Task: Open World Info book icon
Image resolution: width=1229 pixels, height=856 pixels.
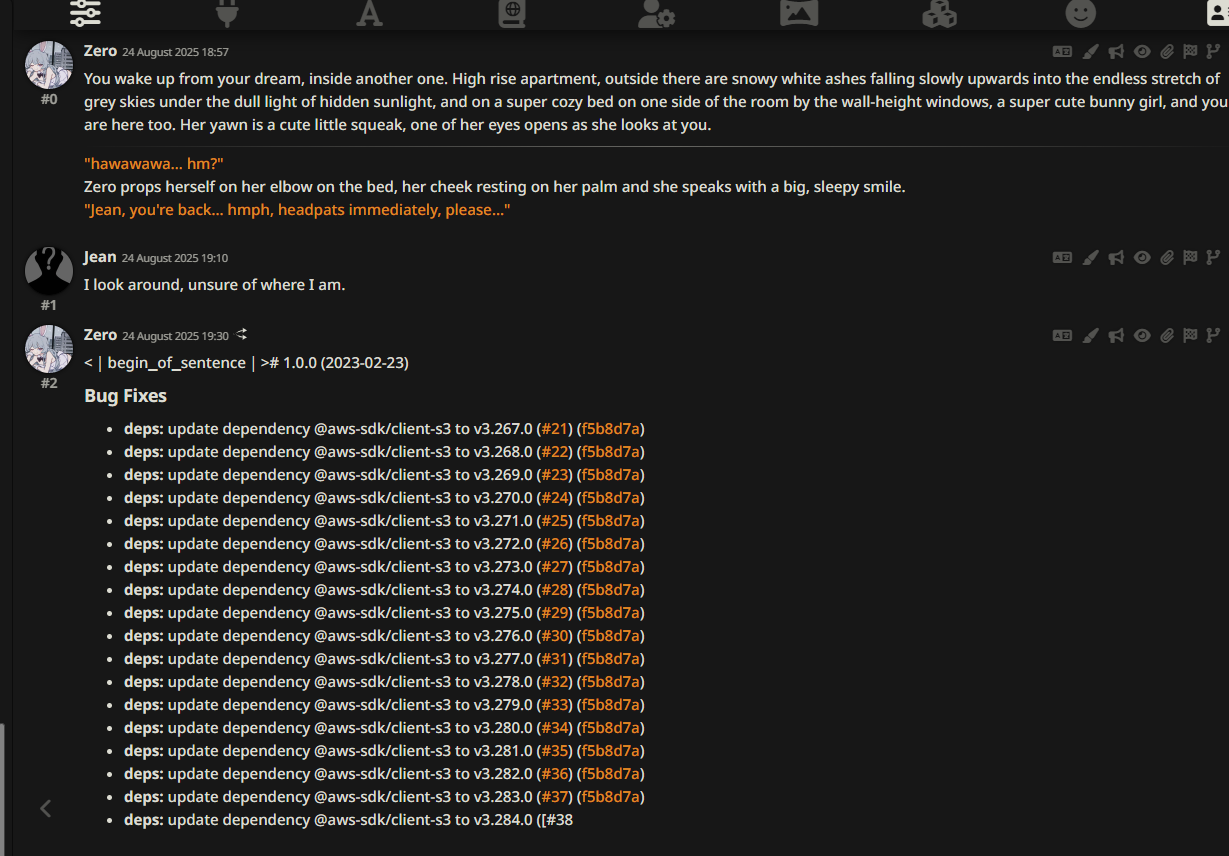Action: click(512, 12)
